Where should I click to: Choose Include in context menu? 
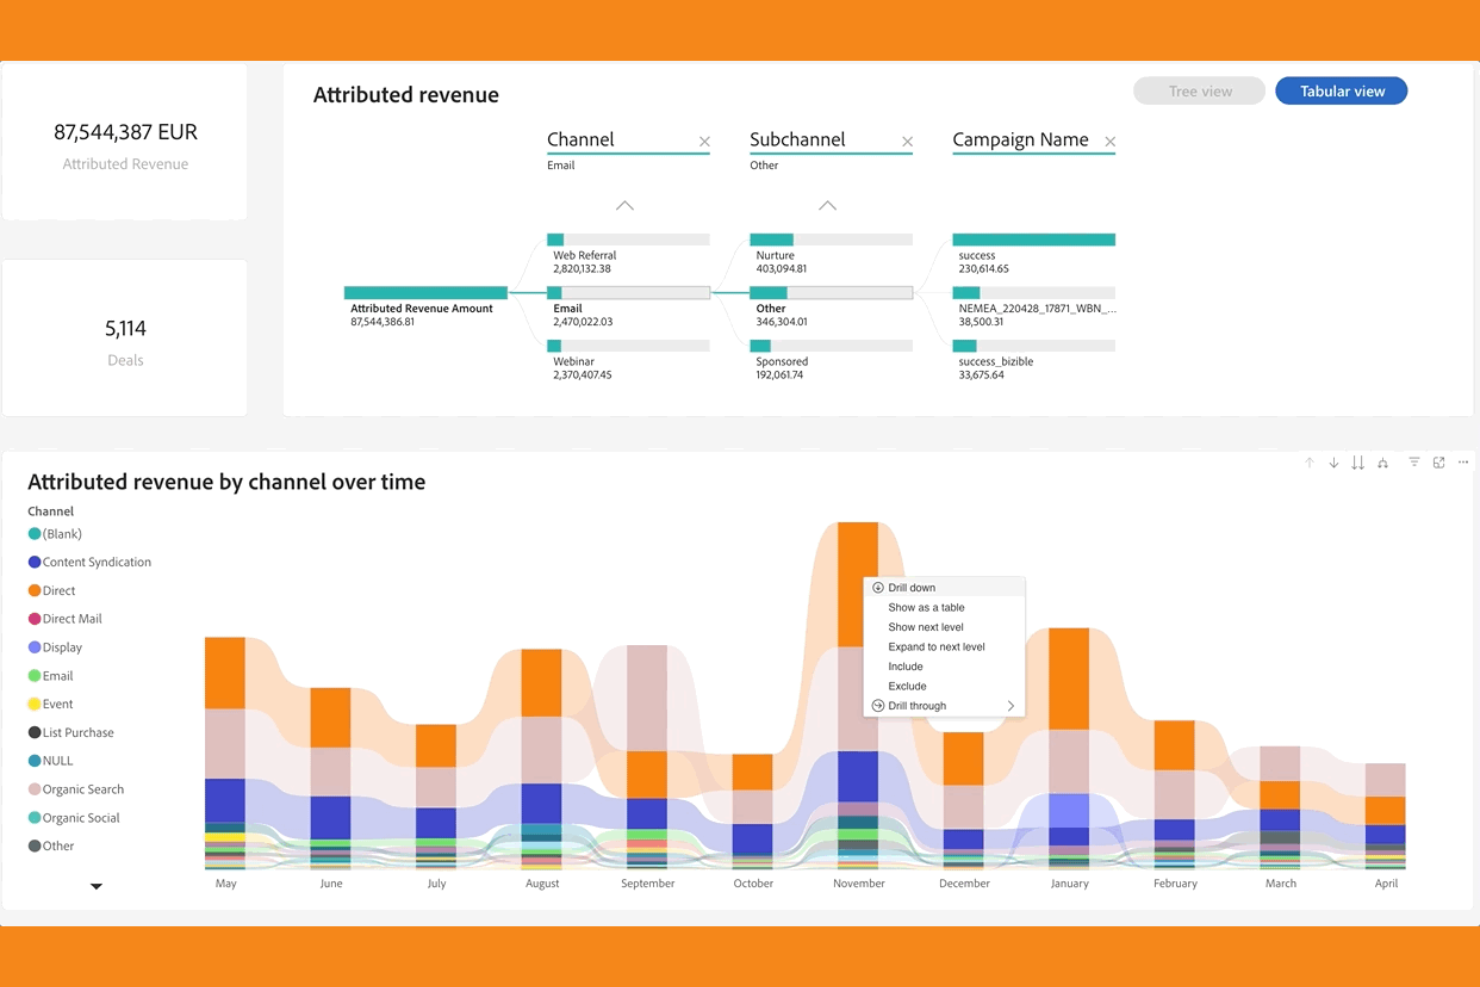point(943,666)
